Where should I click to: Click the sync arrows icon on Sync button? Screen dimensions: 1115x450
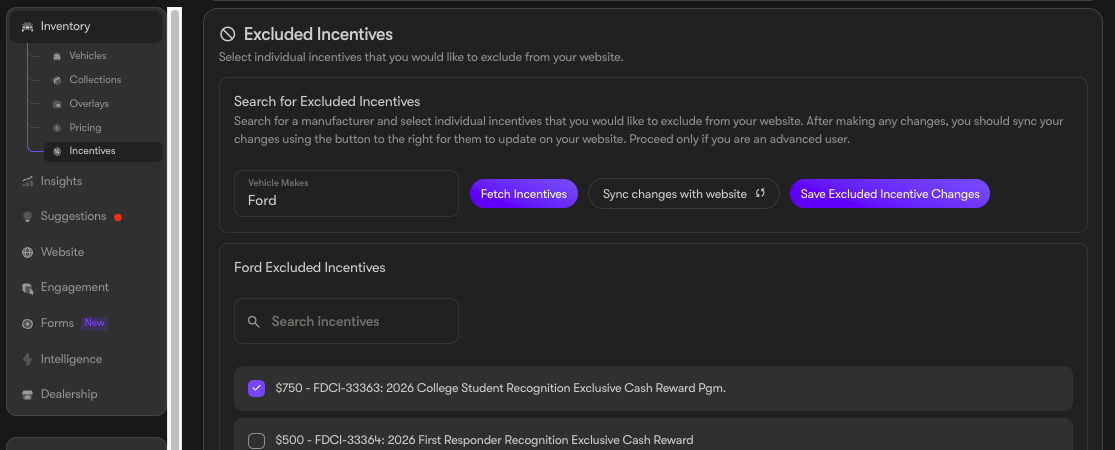pyautogui.click(x=759, y=193)
